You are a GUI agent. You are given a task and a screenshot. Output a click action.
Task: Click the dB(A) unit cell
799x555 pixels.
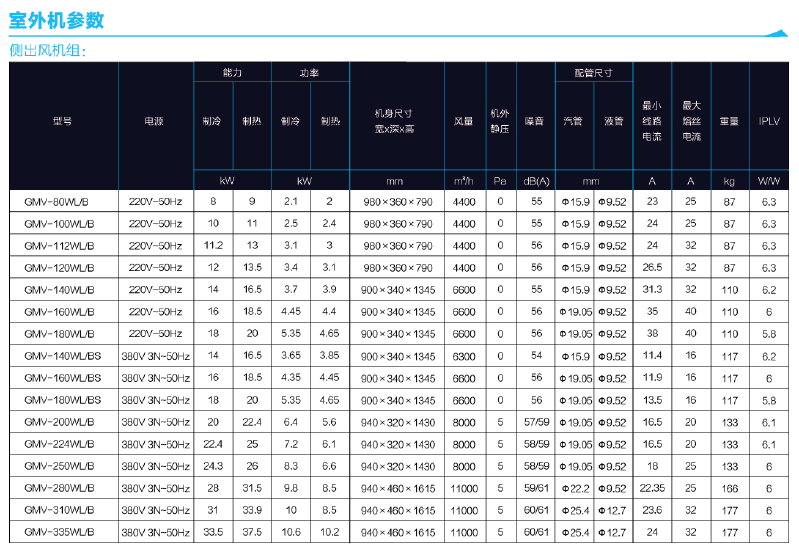pos(536,181)
